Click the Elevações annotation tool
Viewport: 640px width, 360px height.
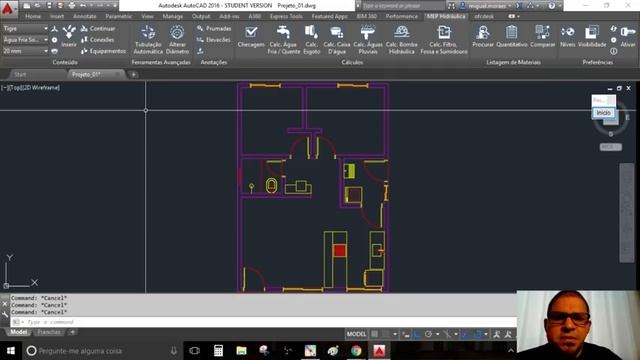(213, 40)
